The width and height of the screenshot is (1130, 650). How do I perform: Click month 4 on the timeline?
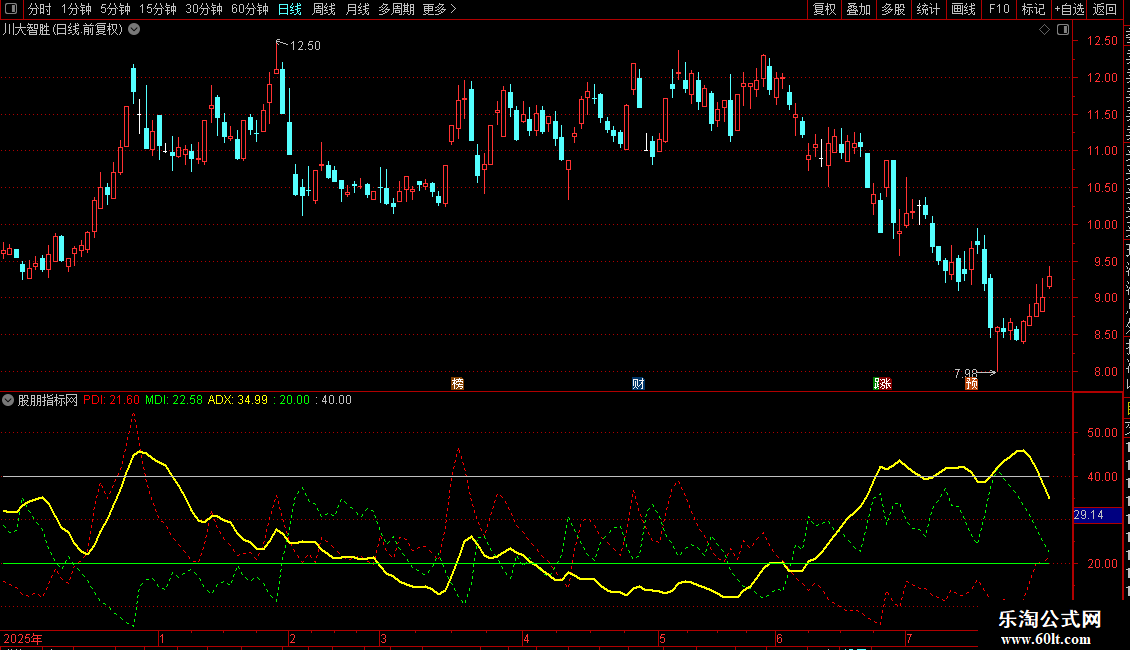coord(526,638)
